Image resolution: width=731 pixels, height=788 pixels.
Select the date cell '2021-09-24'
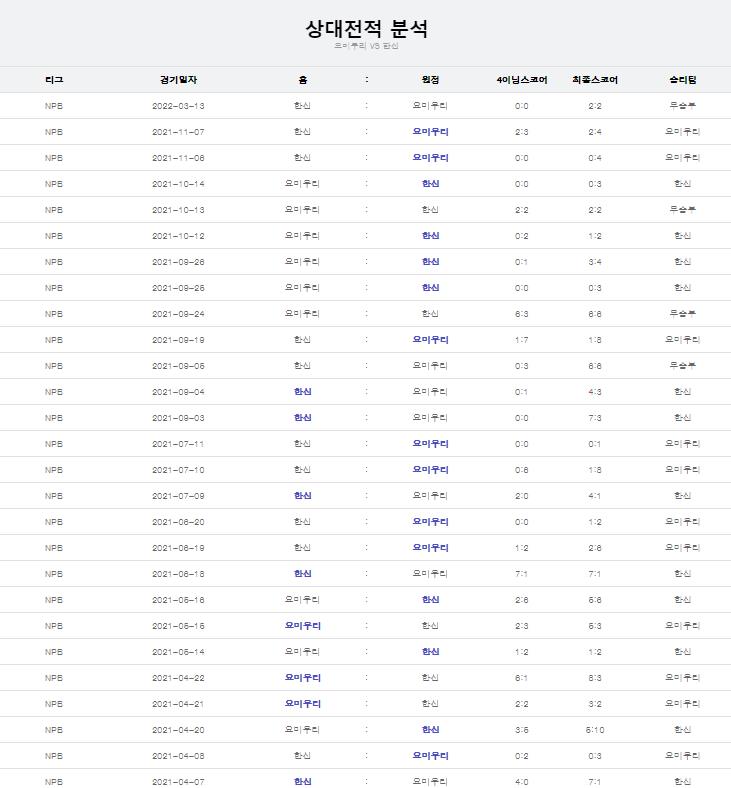pos(178,314)
